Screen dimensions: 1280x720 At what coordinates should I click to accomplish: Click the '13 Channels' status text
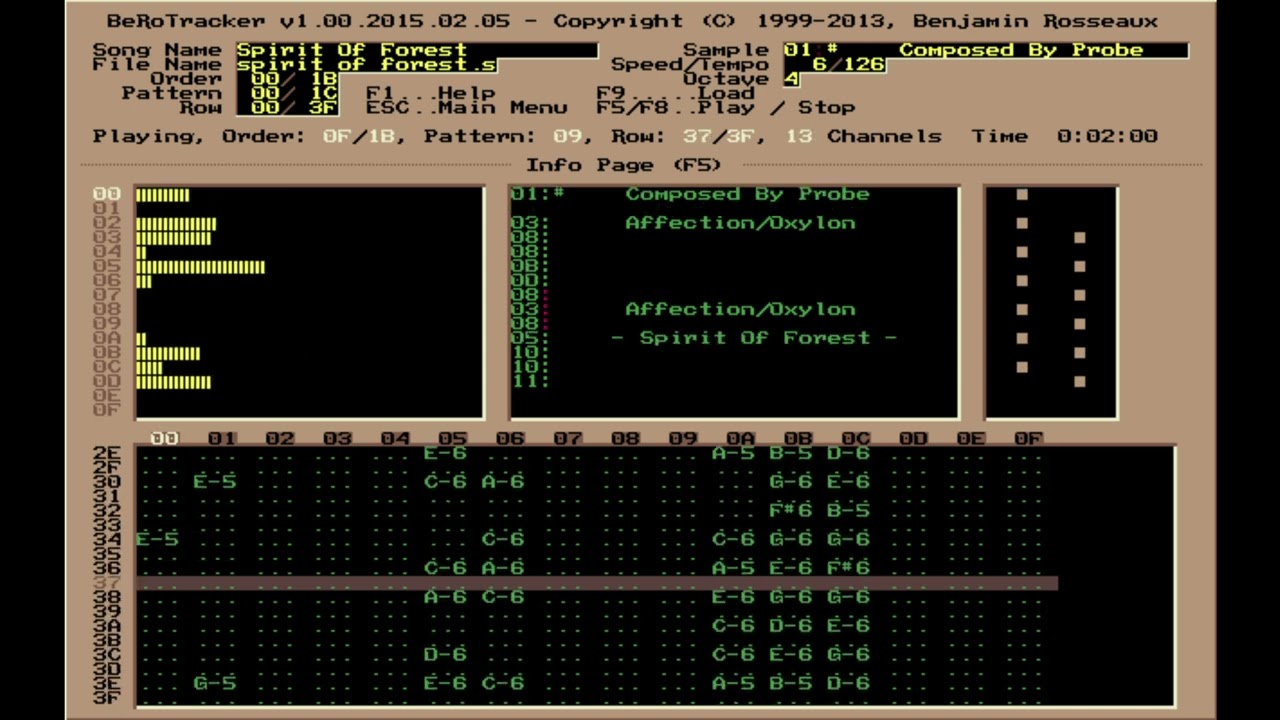point(862,136)
